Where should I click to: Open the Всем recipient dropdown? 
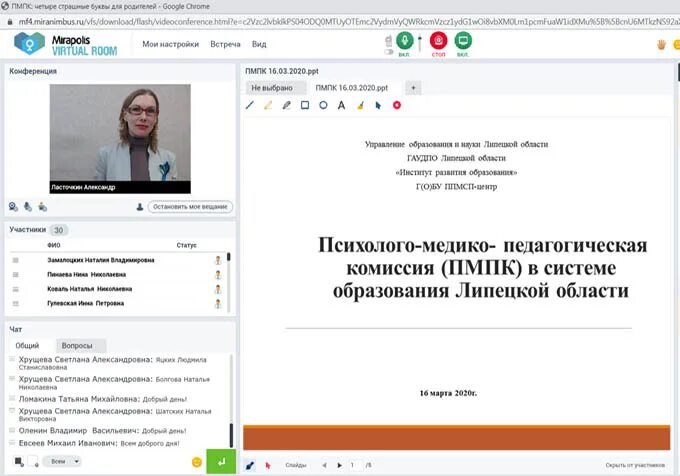pos(61,461)
